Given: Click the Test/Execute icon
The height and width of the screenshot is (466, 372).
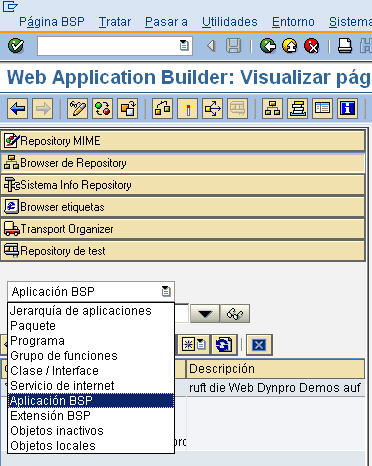Looking at the screenshot, I should 213,108.
